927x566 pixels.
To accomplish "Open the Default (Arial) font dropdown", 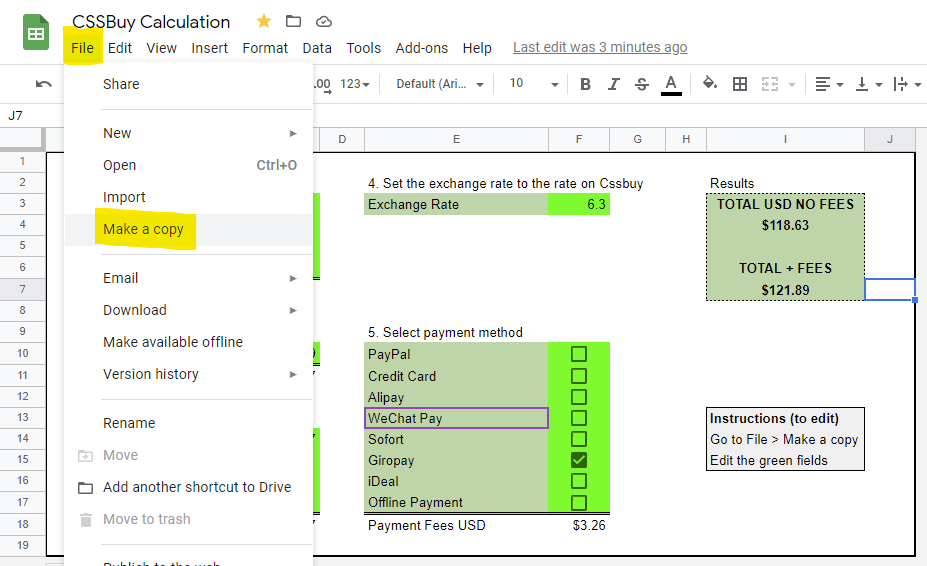I will (440, 84).
